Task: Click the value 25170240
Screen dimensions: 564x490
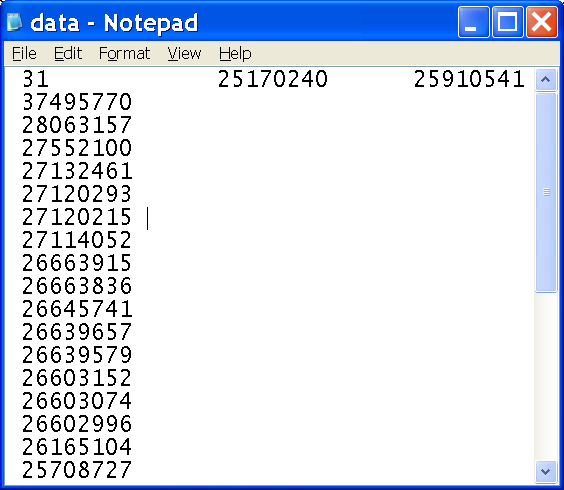Action: (x=273, y=79)
